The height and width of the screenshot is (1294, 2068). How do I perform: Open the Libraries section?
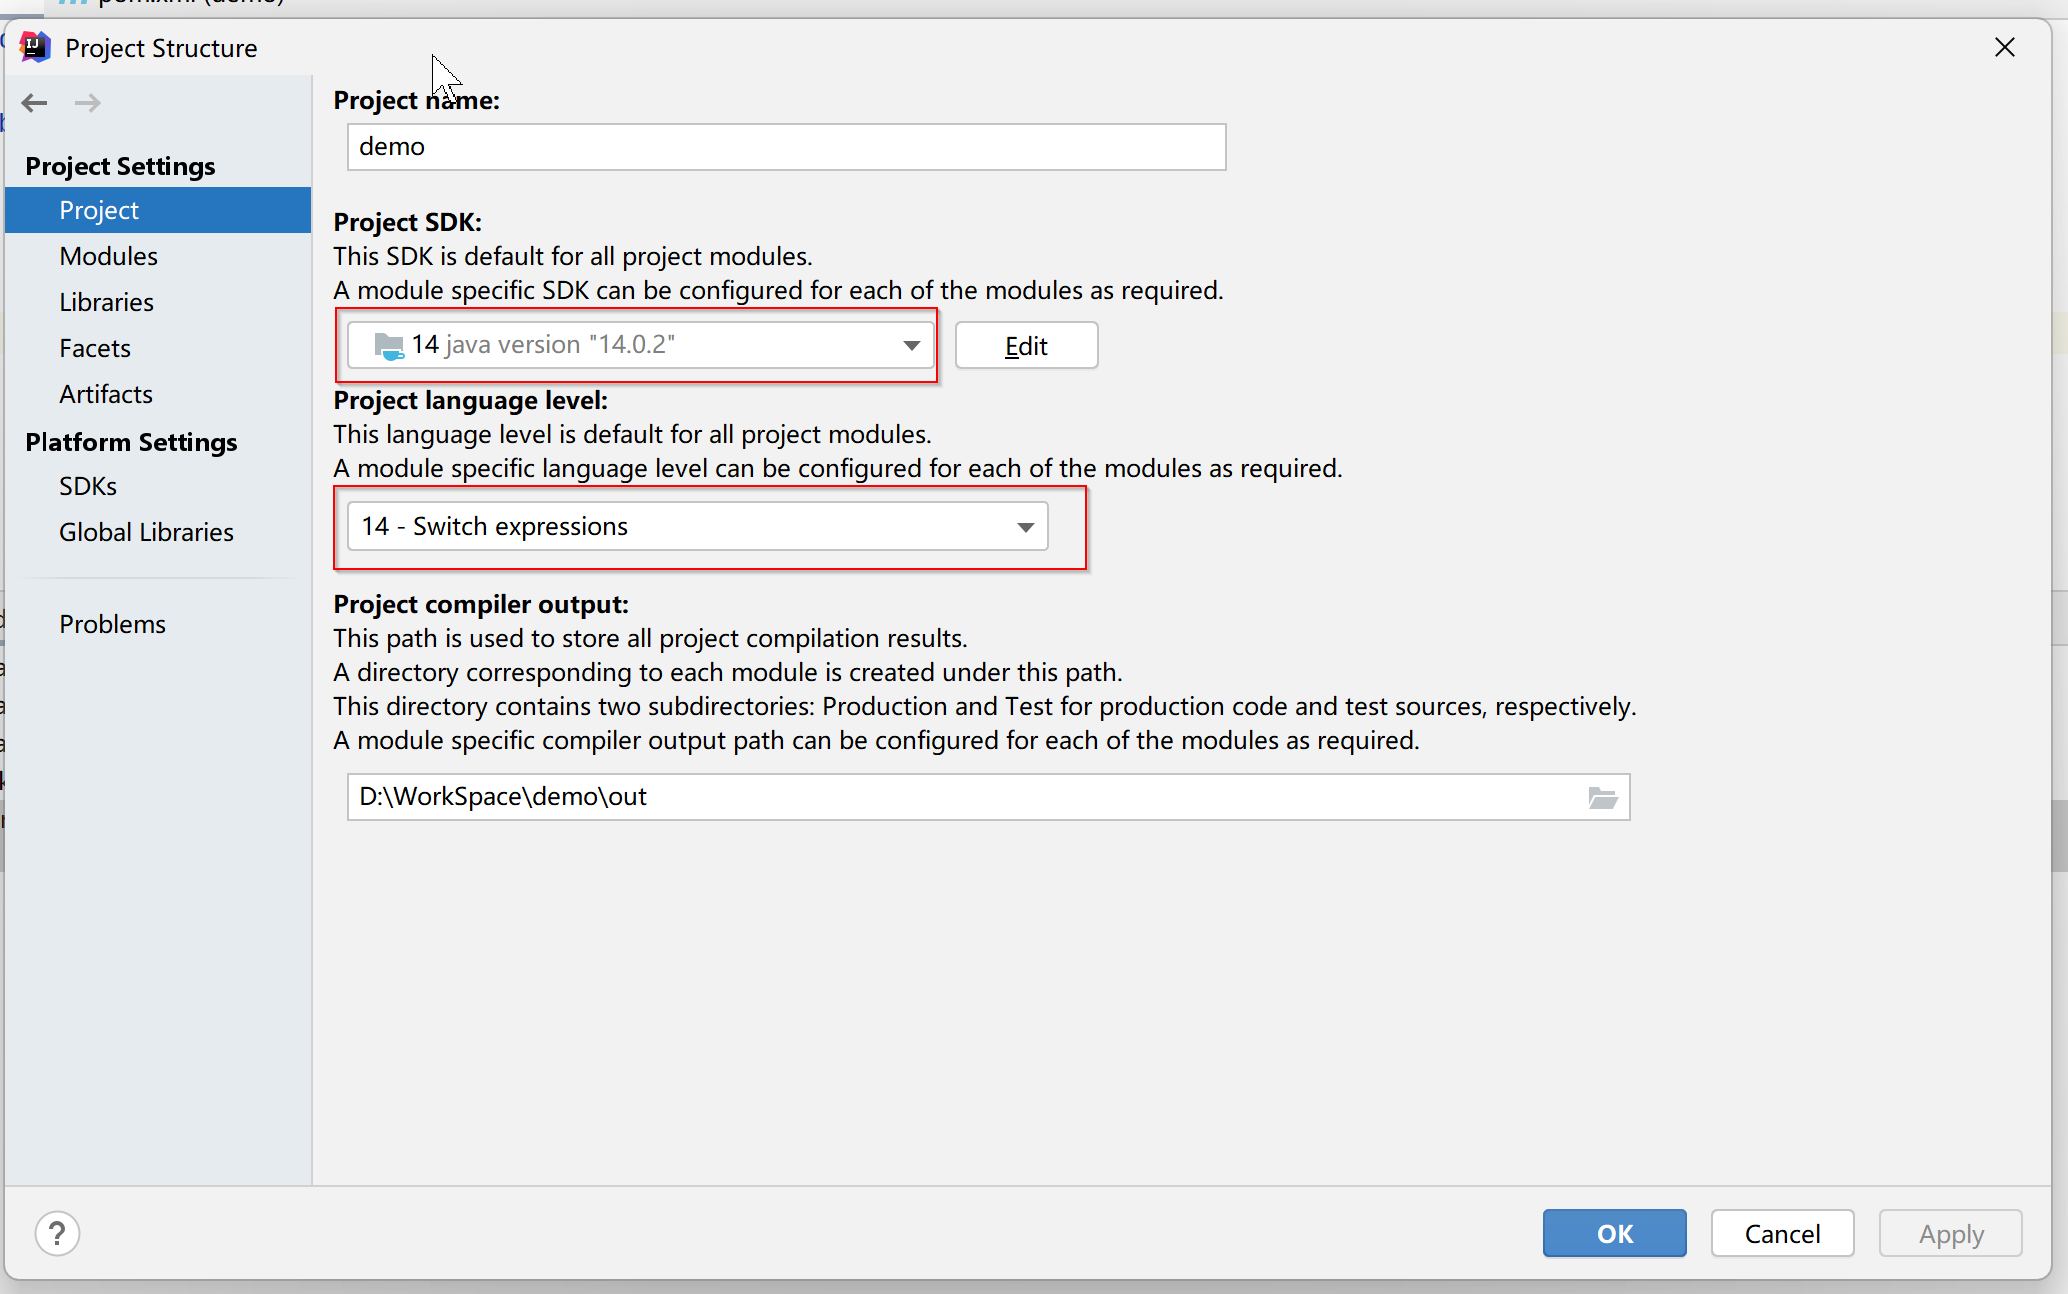point(106,302)
